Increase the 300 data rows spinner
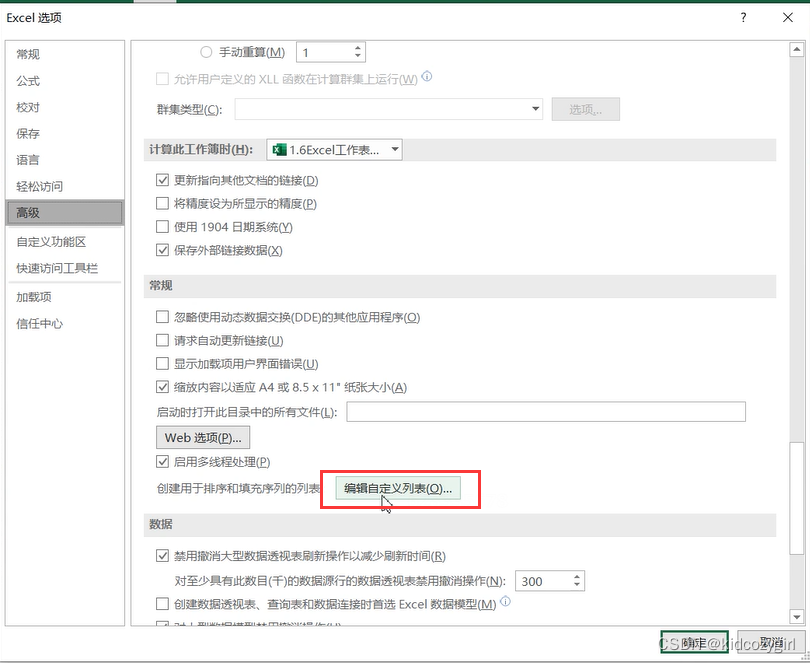Screen dimensions: 810x663 point(577,577)
